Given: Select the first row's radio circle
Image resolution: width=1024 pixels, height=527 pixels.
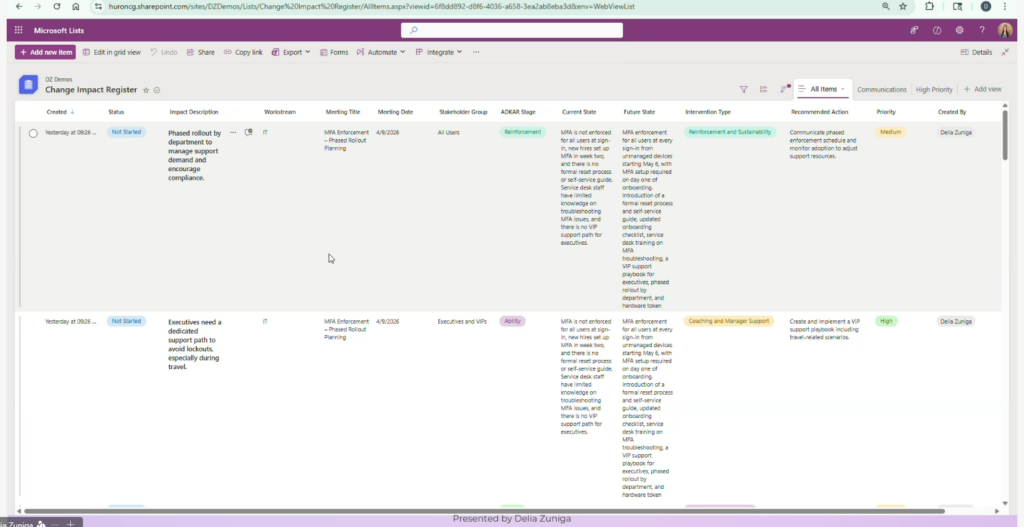Looking at the screenshot, I should tap(33, 133).
